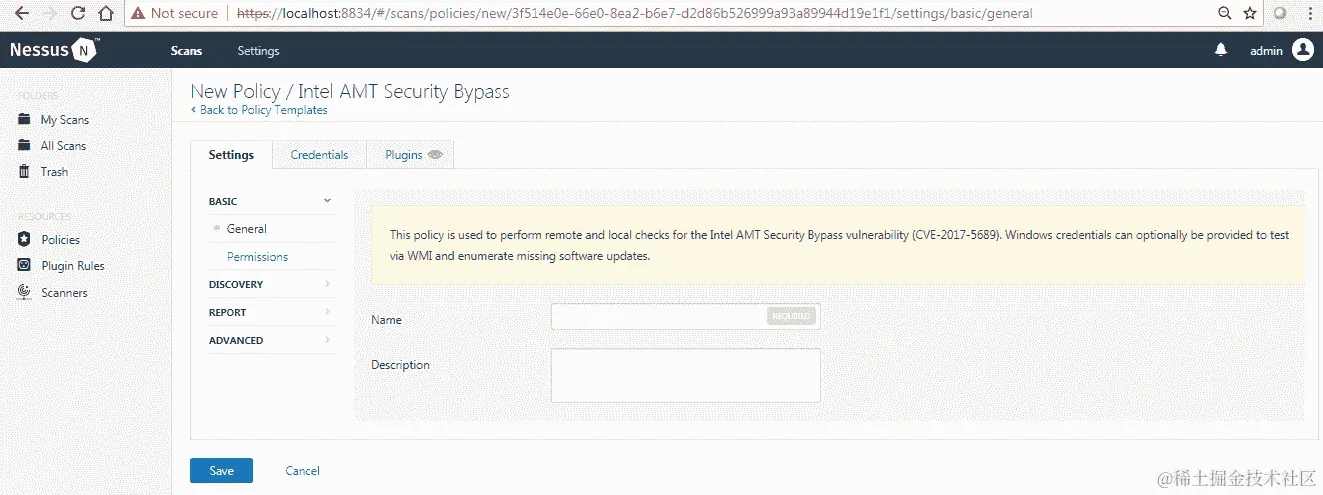The width and height of the screenshot is (1323, 495).
Task: Click the policy description notice text
Action: [839, 245]
